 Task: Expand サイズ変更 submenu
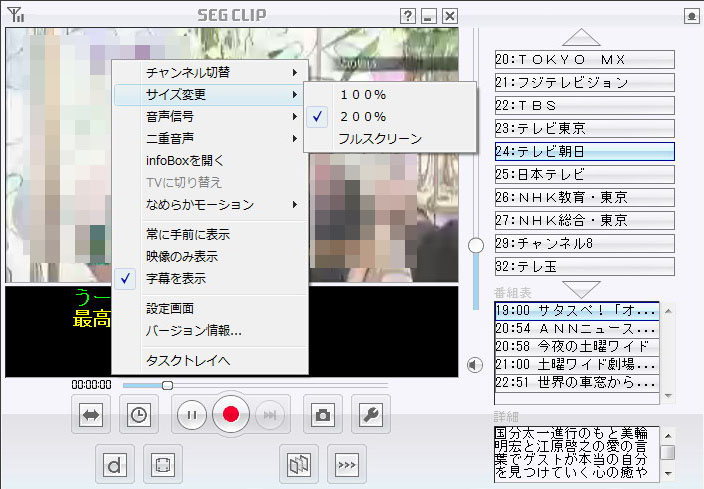210,95
